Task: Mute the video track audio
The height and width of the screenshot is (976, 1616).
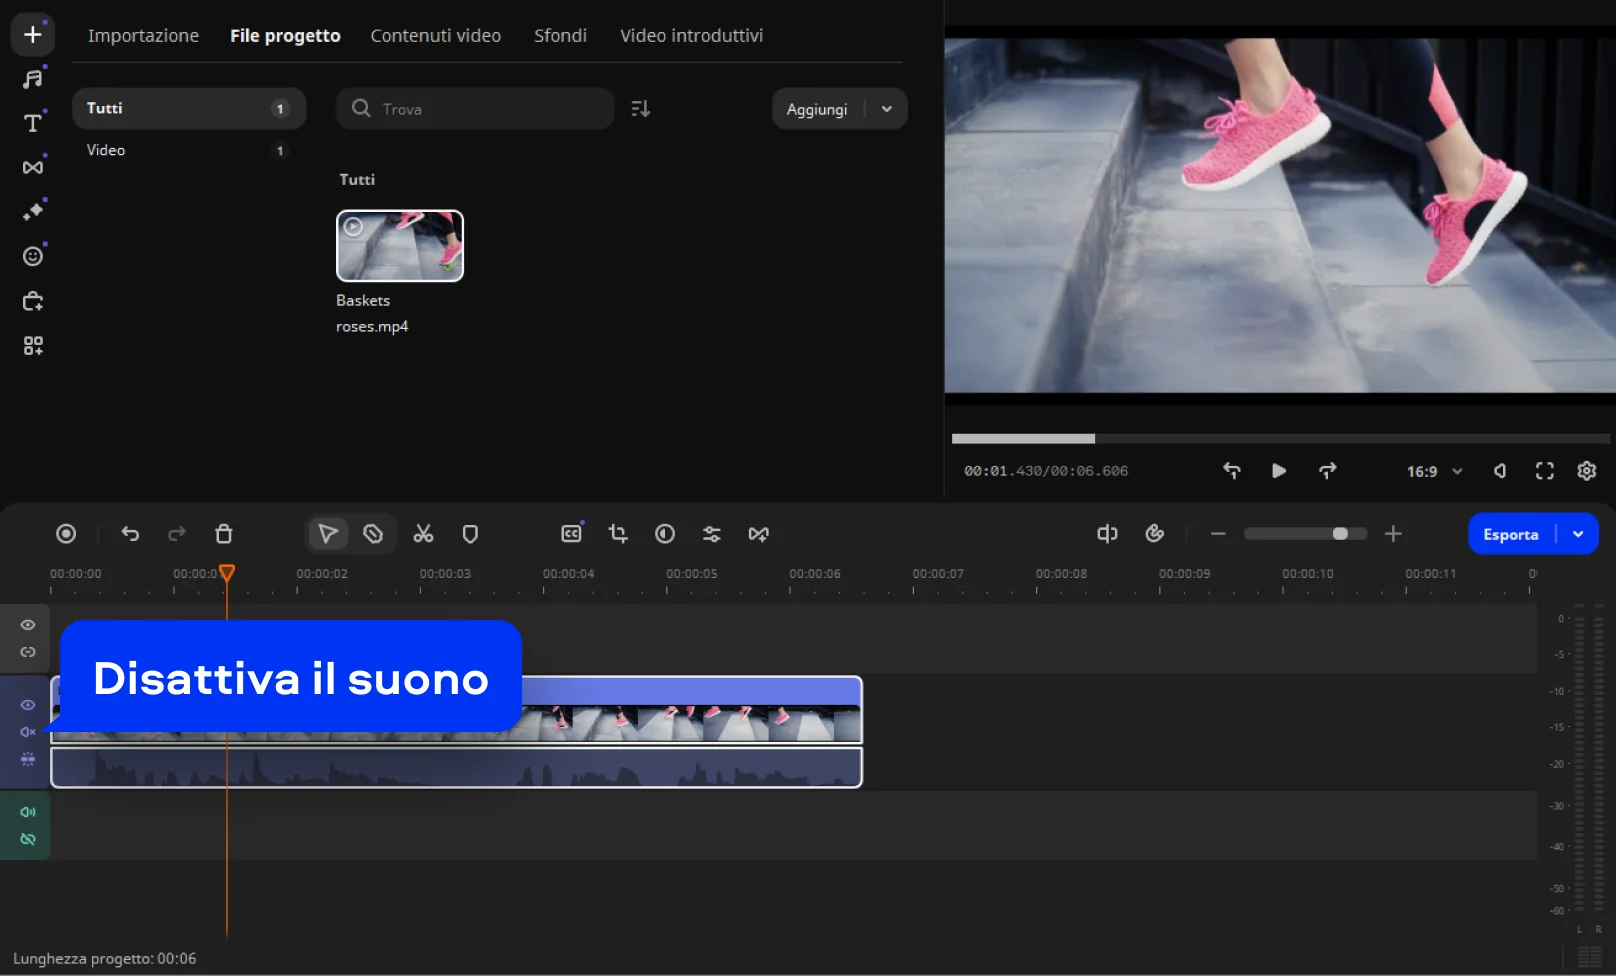Action: coord(28,732)
